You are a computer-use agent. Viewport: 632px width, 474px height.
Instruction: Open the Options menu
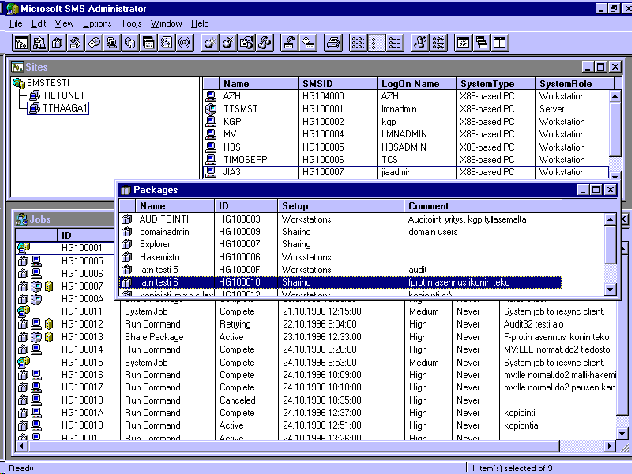point(97,24)
